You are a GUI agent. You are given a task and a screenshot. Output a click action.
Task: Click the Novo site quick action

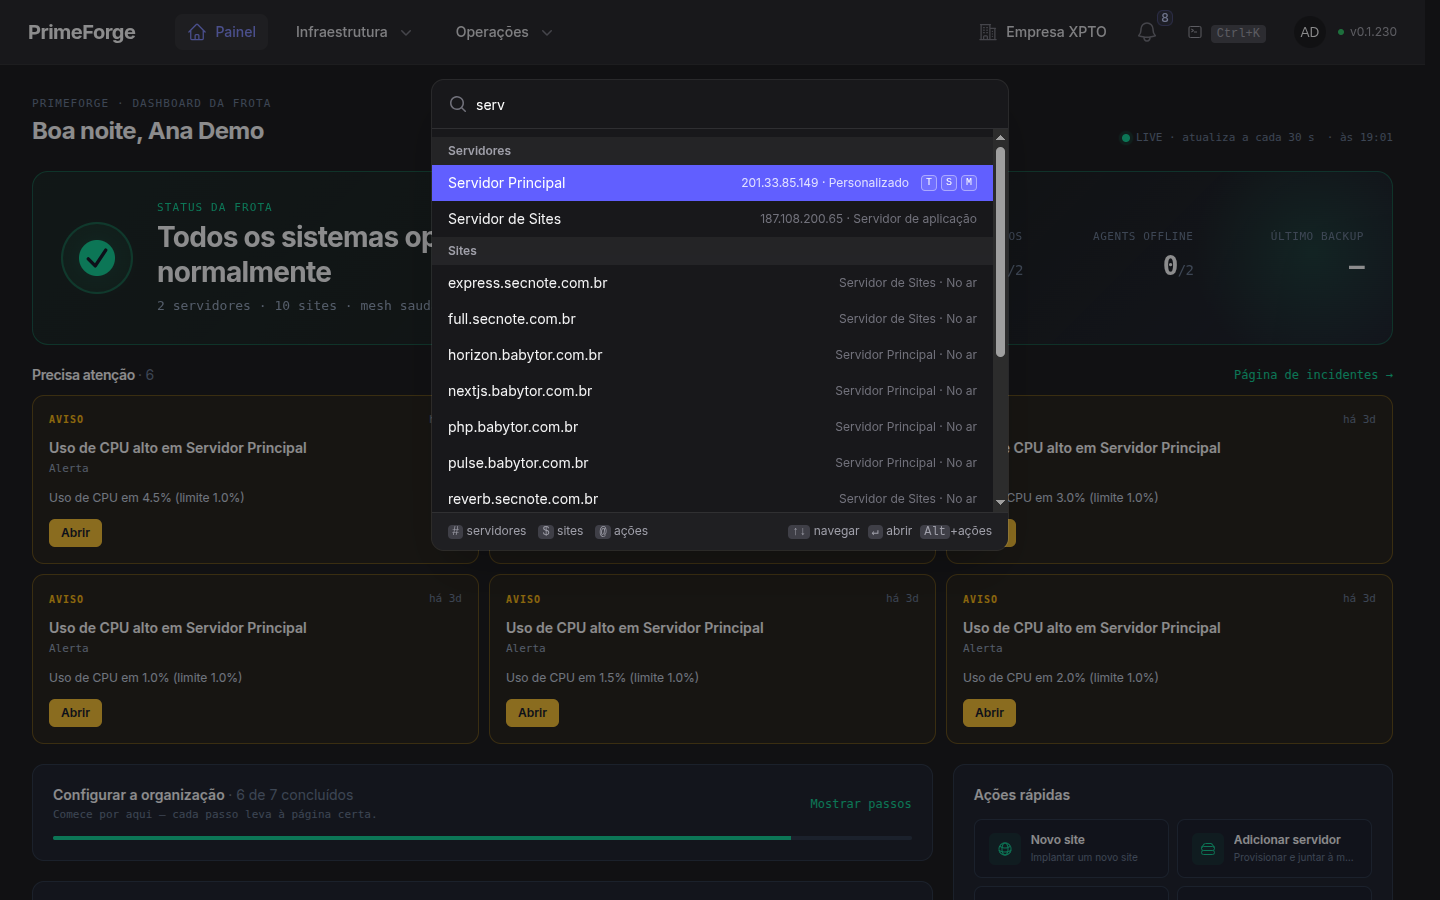click(1071, 849)
